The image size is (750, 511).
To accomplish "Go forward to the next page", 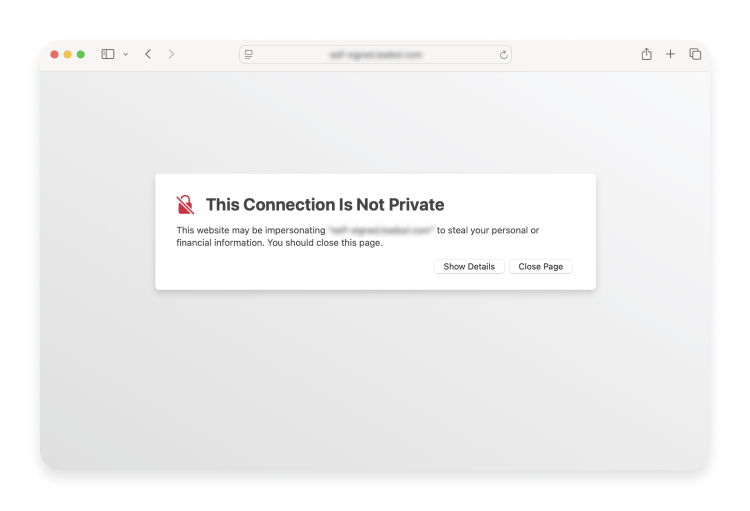I will click(171, 54).
